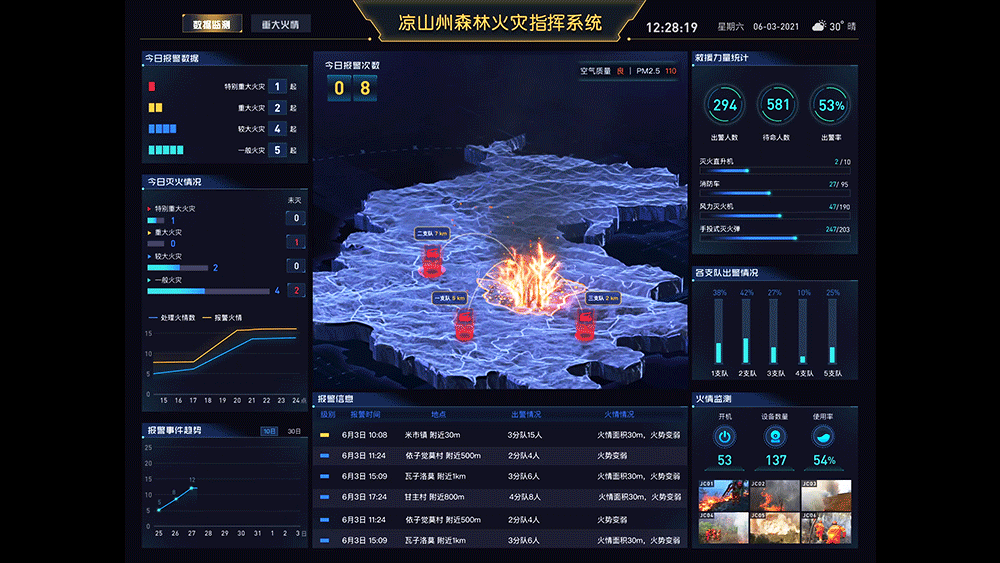Open the JC01 camera feed

pyautogui.click(x=724, y=496)
